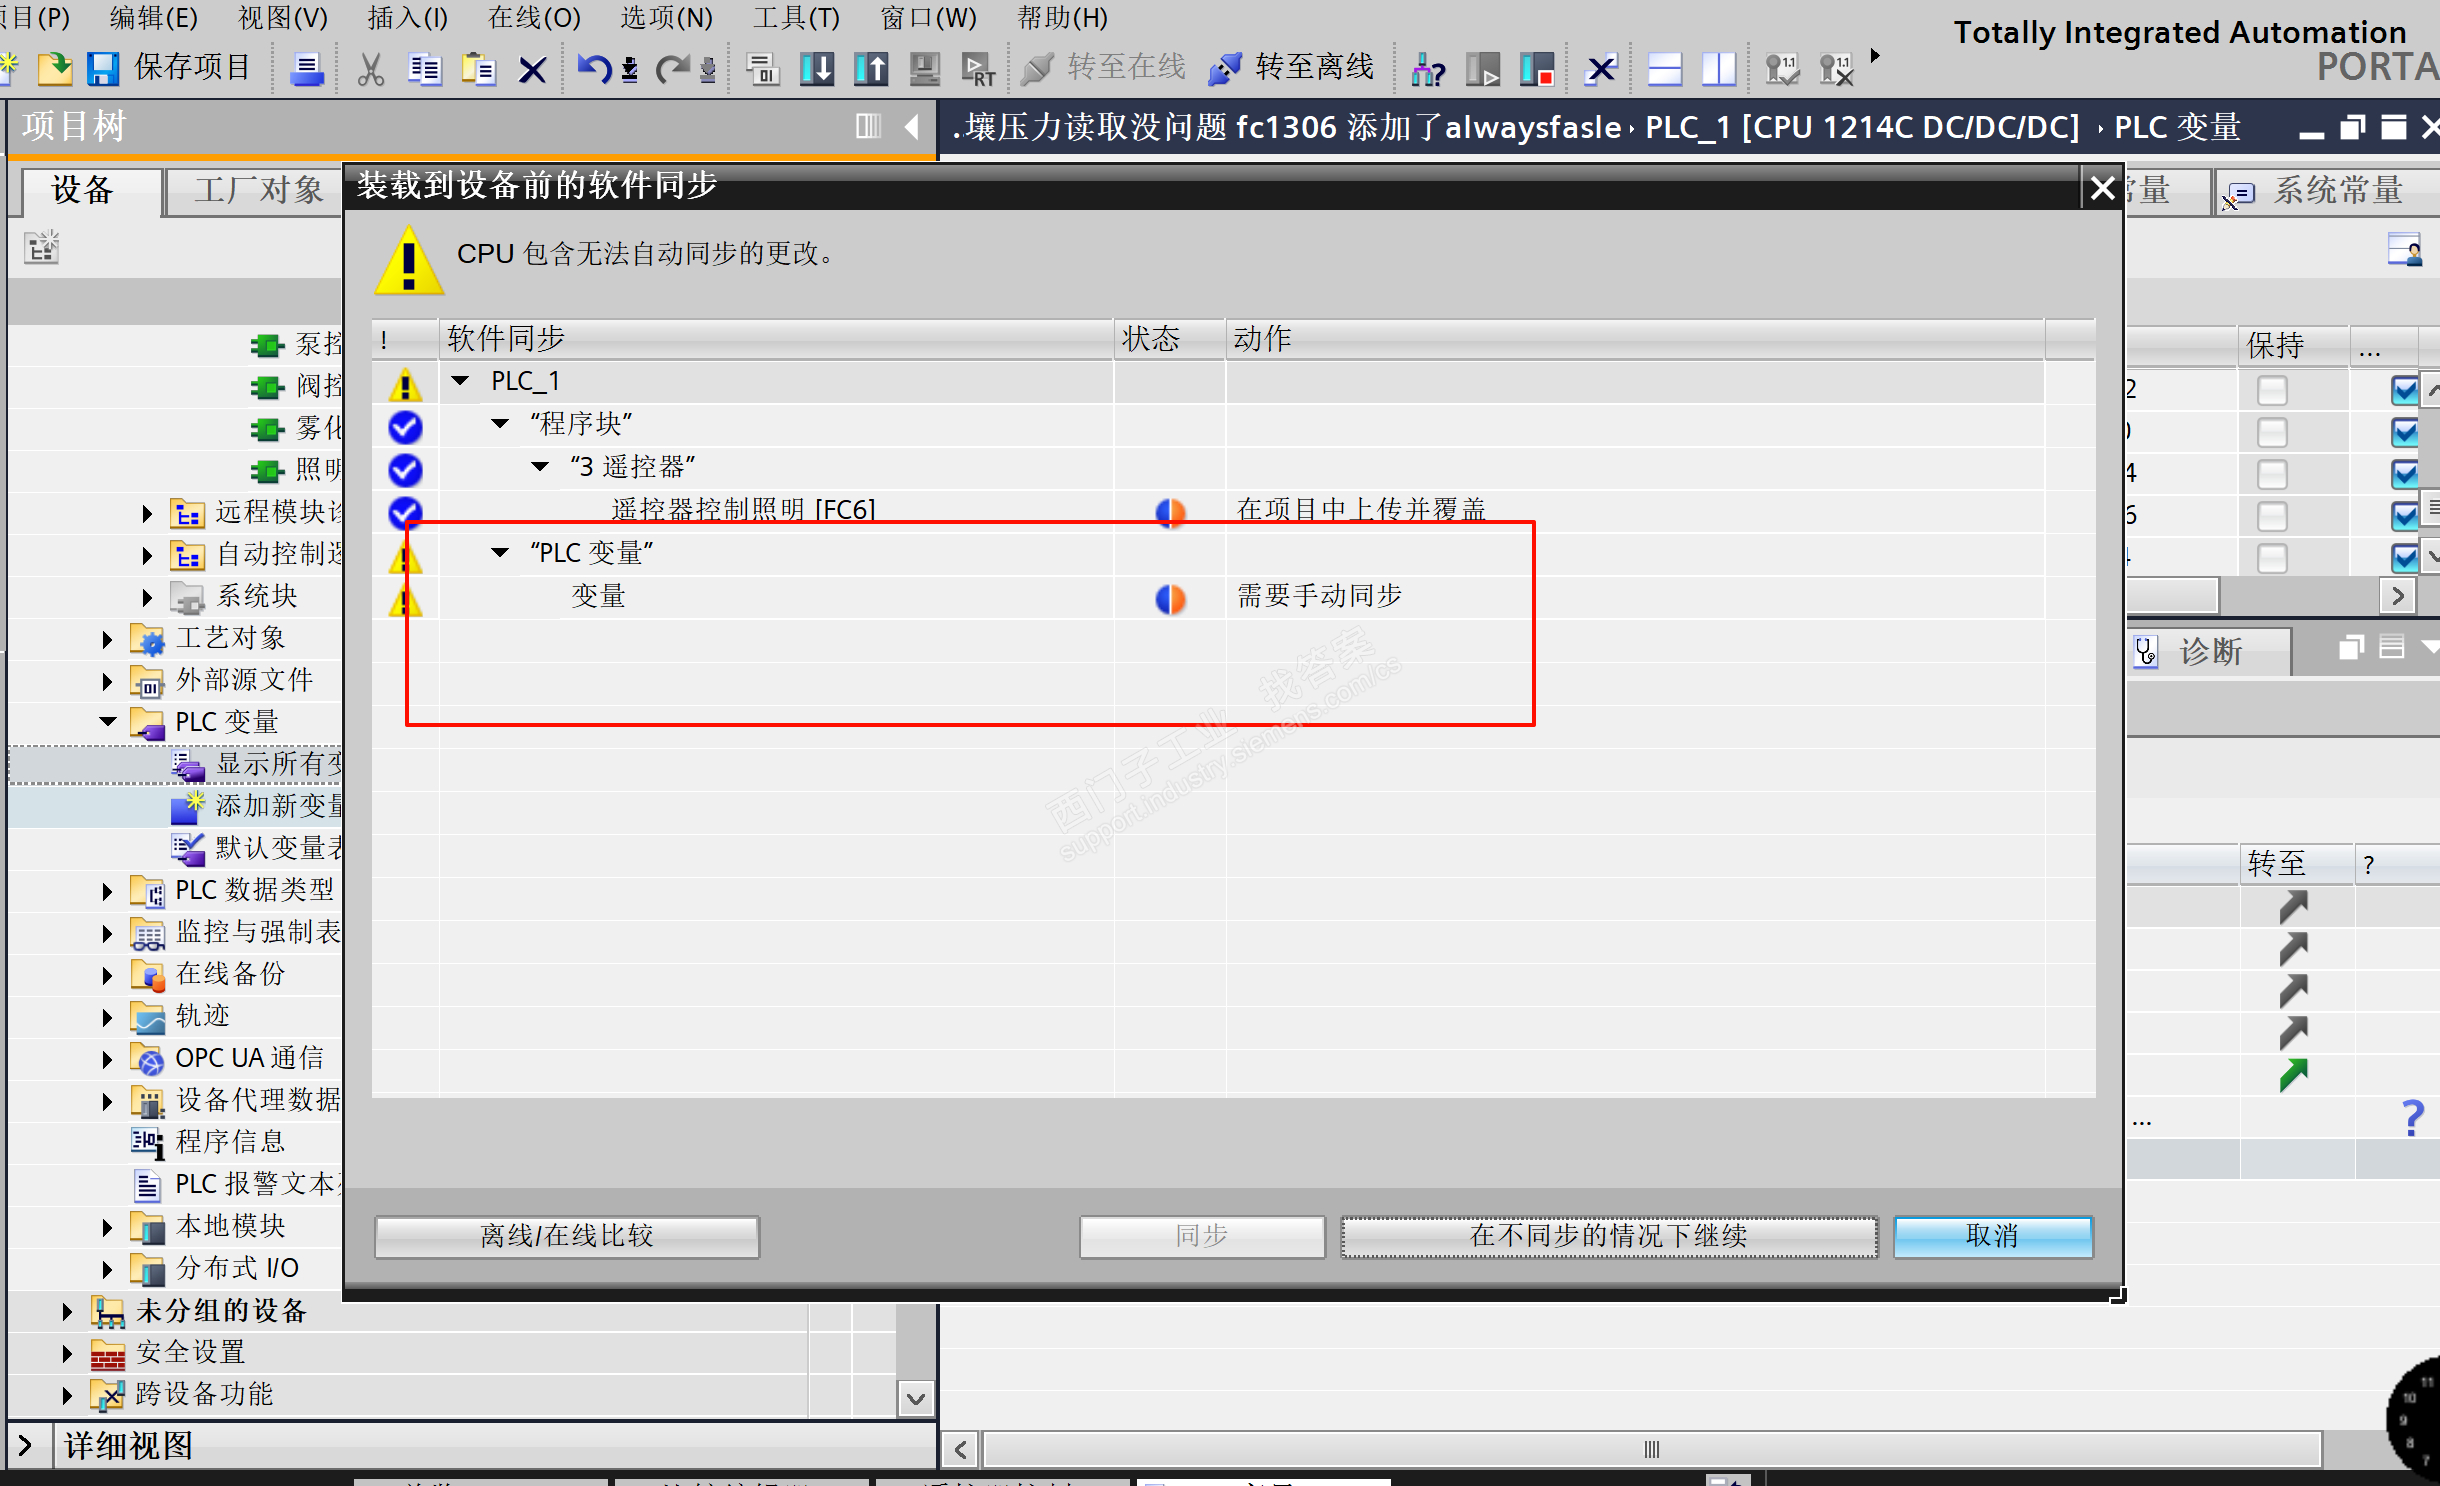The width and height of the screenshot is (2440, 1486).
Task: Expand the OPC UA 通信 tree folder
Action: (x=107, y=1058)
